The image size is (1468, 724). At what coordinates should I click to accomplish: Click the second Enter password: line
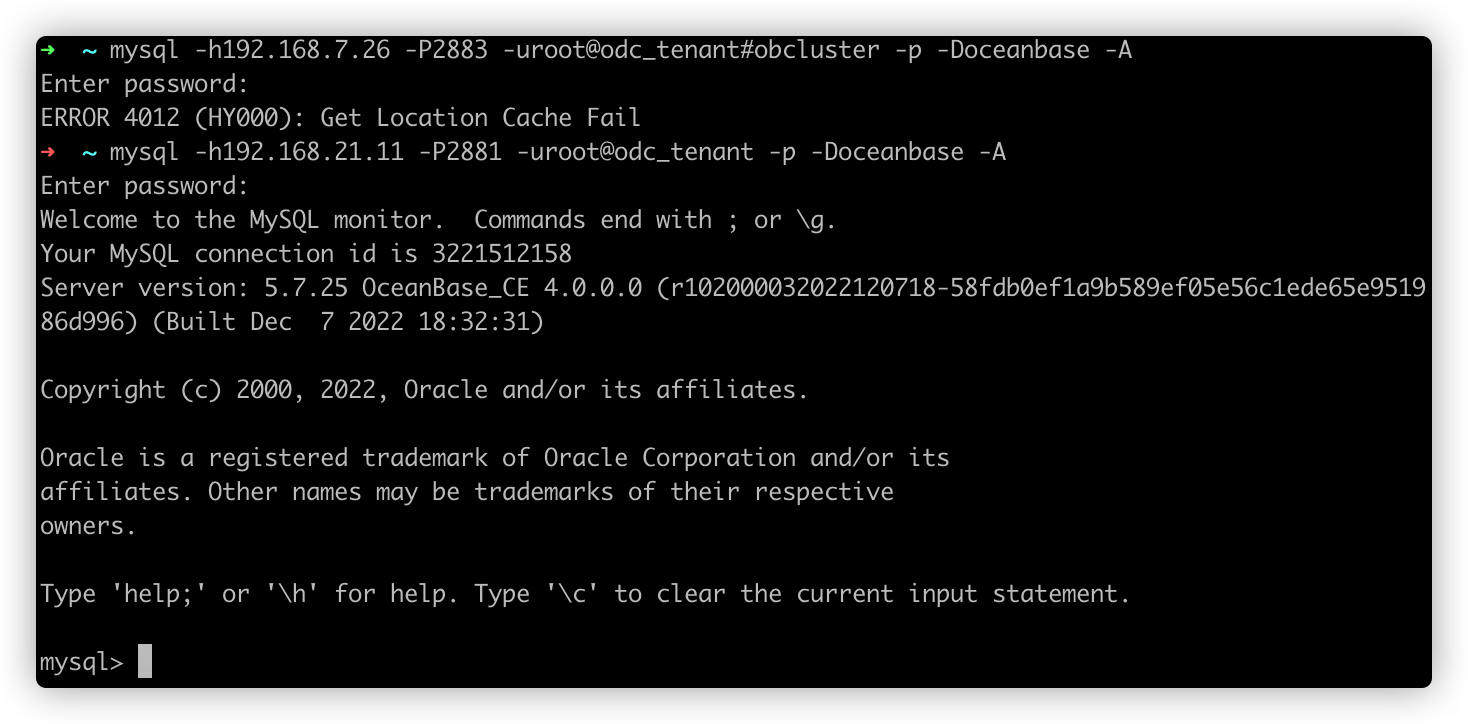click(144, 186)
